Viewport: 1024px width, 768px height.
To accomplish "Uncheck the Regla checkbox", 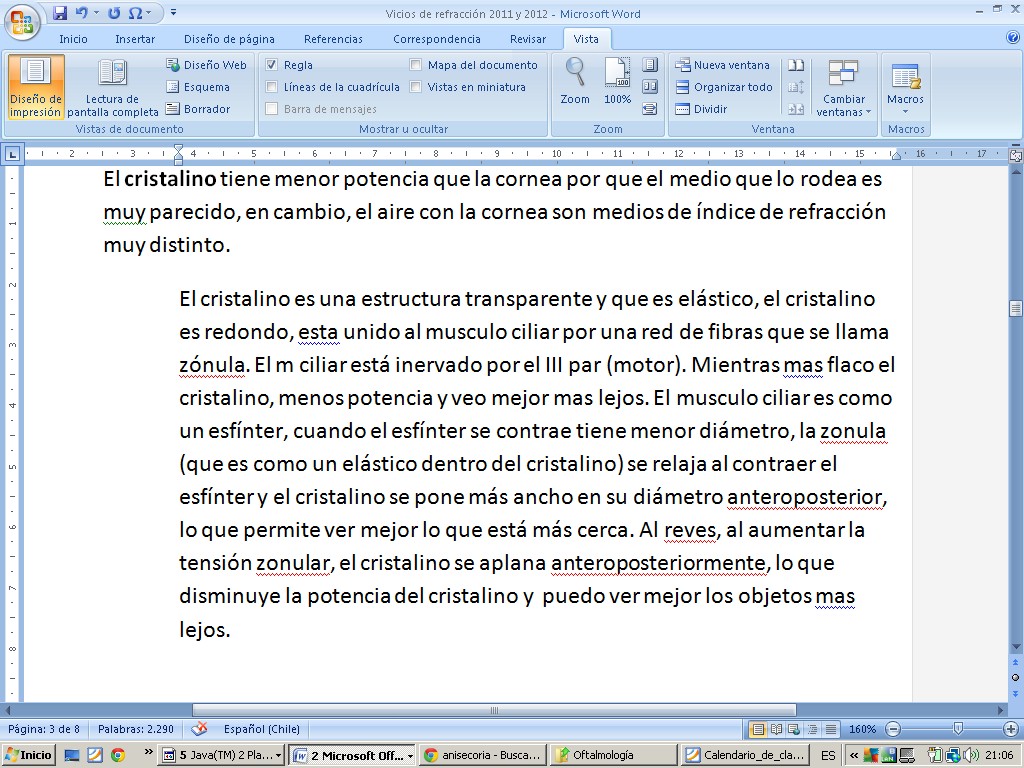I will [272, 65].
